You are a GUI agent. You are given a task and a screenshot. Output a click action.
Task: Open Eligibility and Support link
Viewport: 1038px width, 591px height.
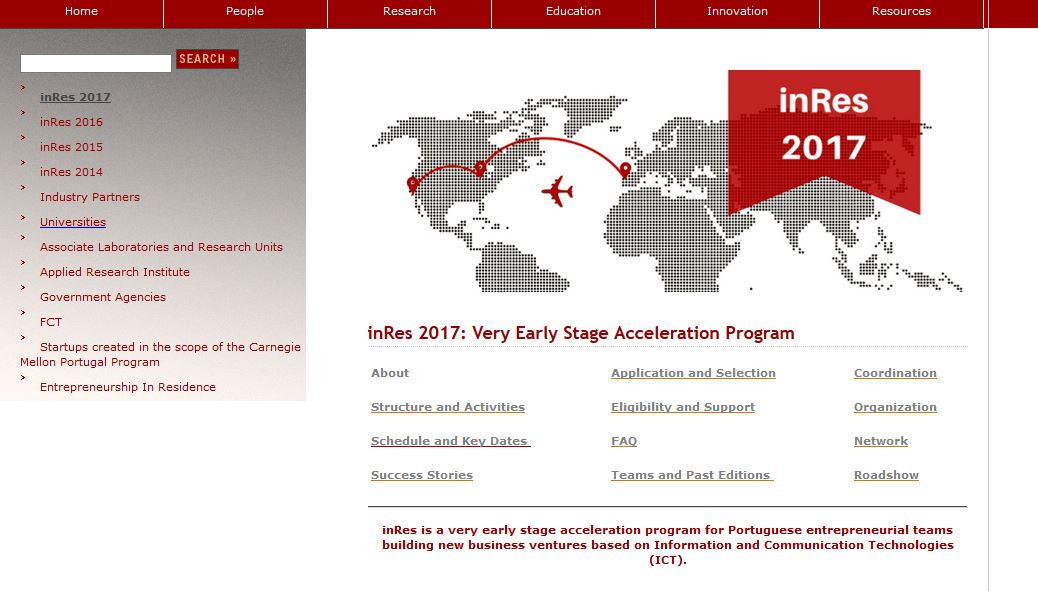683,407
